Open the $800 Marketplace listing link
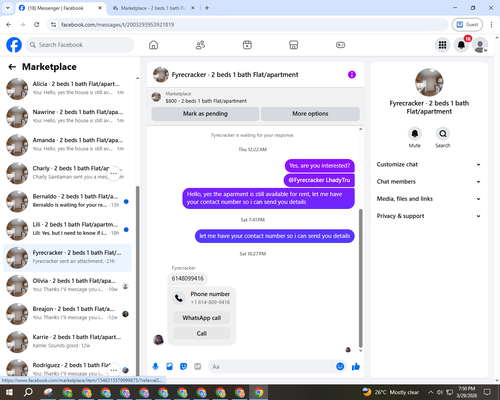Screen dimensions: 500x400 (206, 97)
